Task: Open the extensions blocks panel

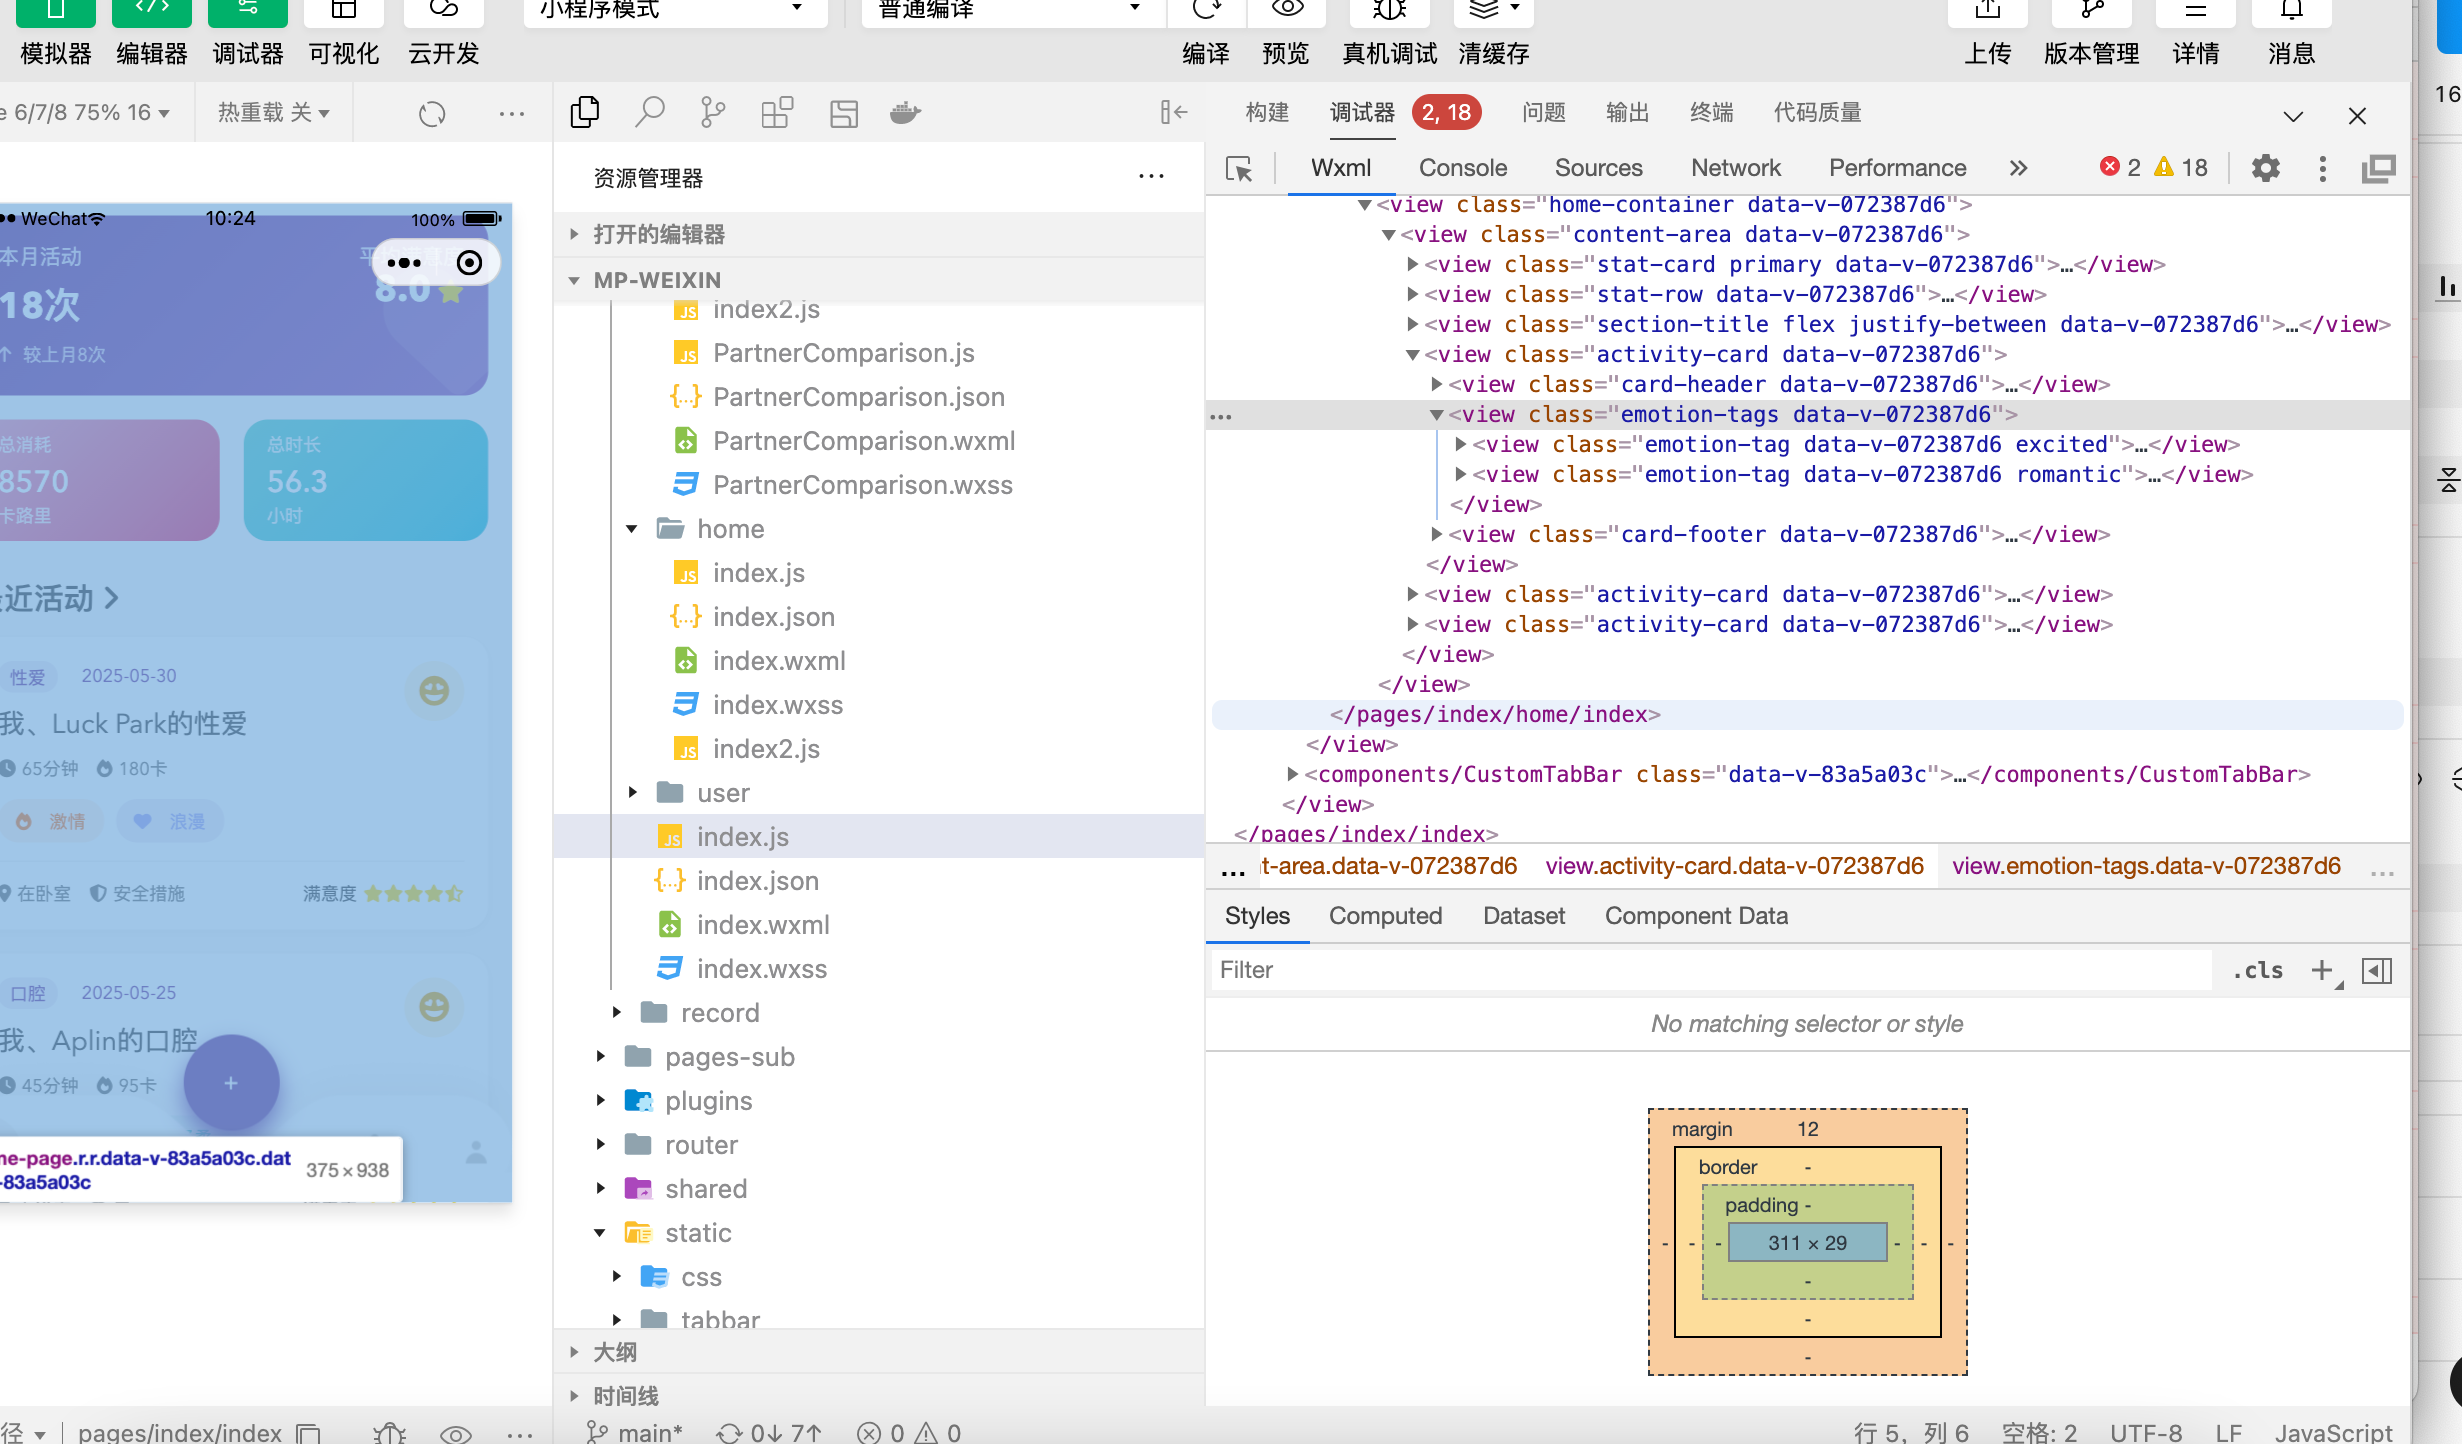Action: (x=777, y=113)
